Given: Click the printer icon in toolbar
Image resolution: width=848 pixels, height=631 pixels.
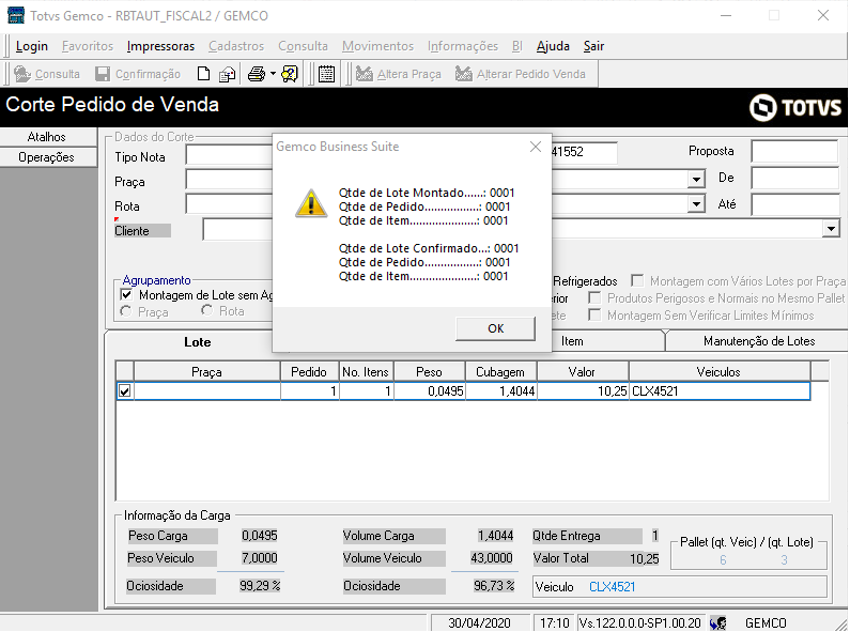Looking at the screenshot, I should coord(256,74).
